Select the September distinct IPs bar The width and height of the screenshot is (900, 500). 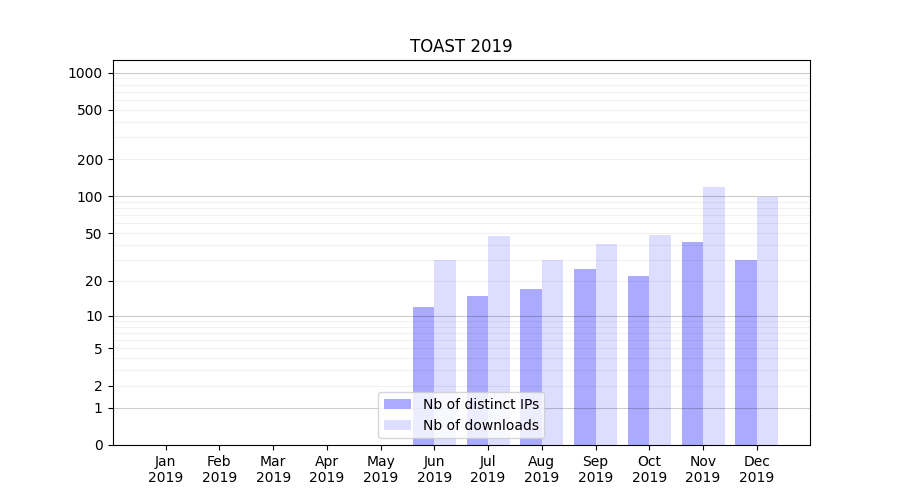[585, 356]
